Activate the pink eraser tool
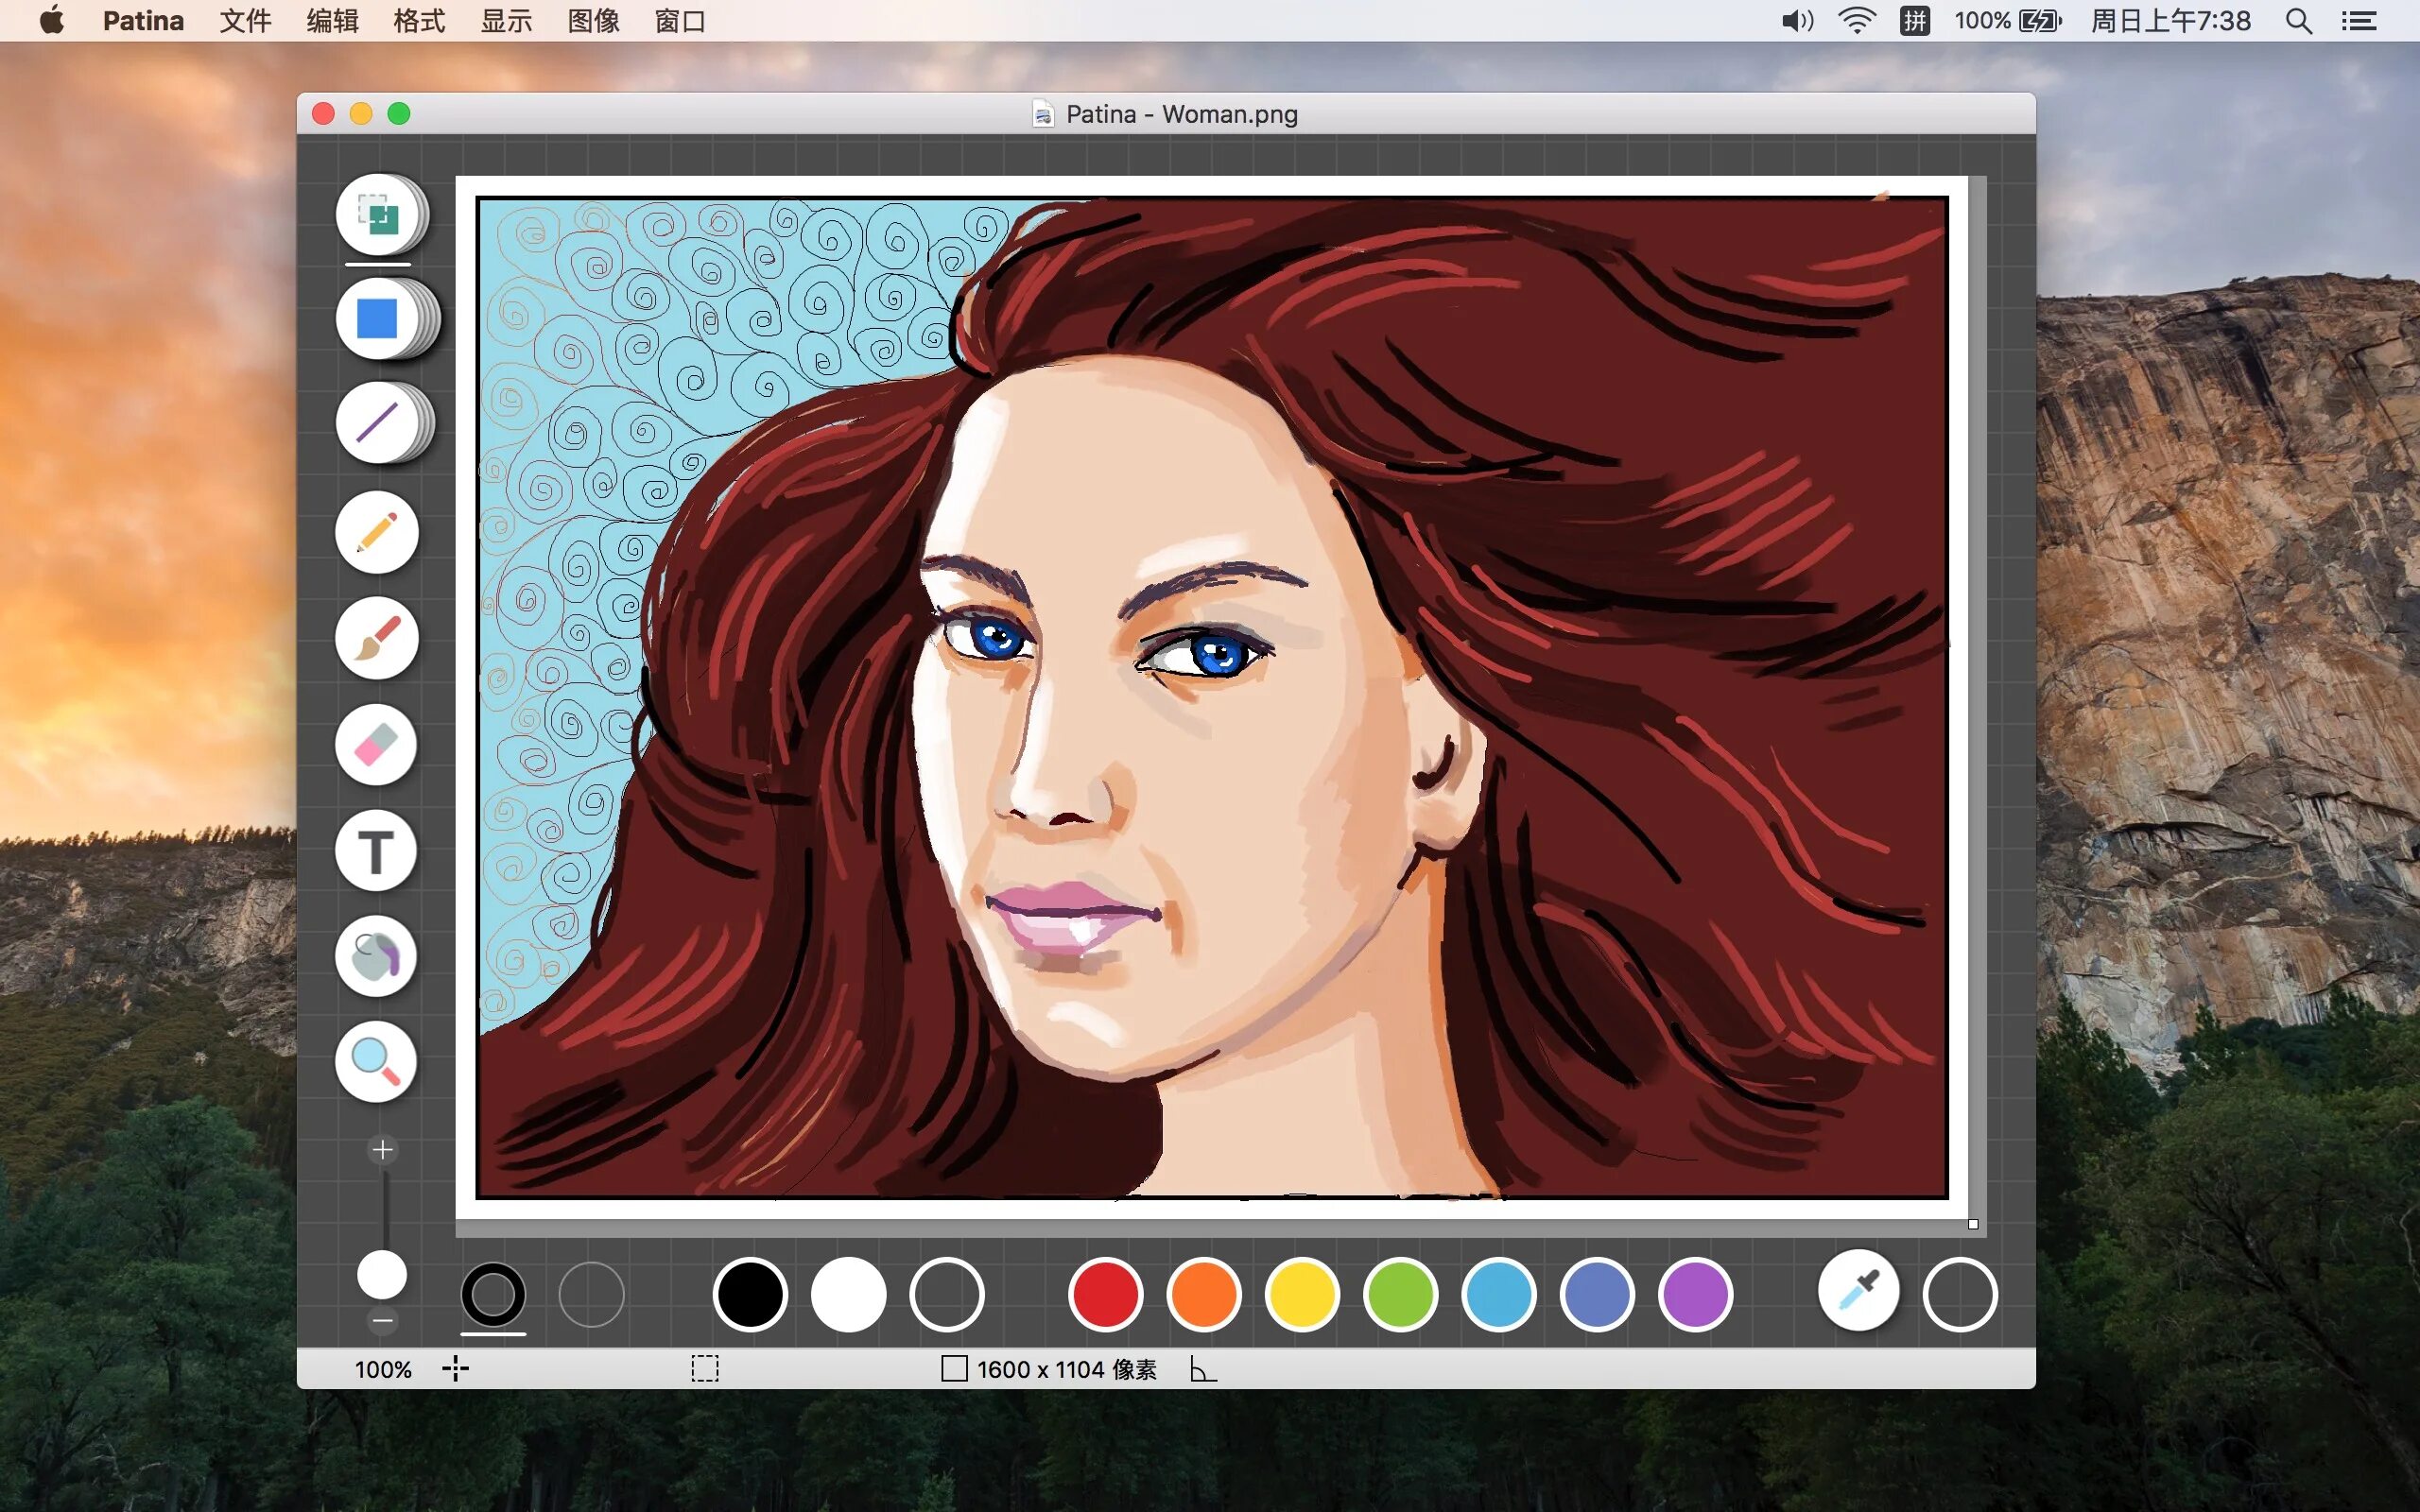Image resolution: width=2420 pixels, height=1512 pixels. pyautogui.click(x=377, y=745)
